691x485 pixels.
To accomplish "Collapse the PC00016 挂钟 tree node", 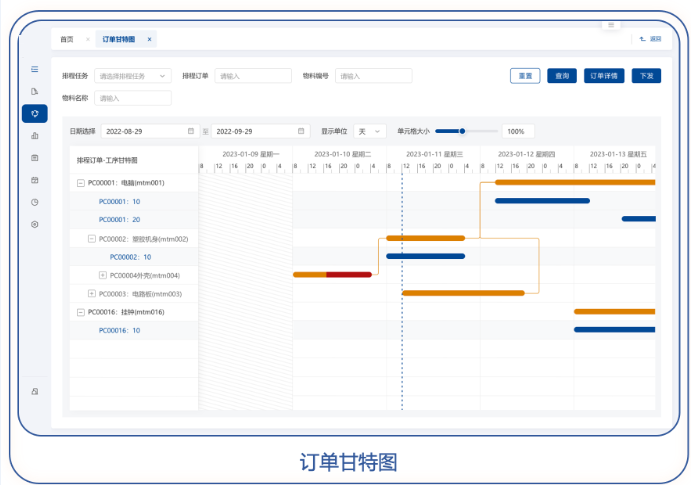I will 81,312.
